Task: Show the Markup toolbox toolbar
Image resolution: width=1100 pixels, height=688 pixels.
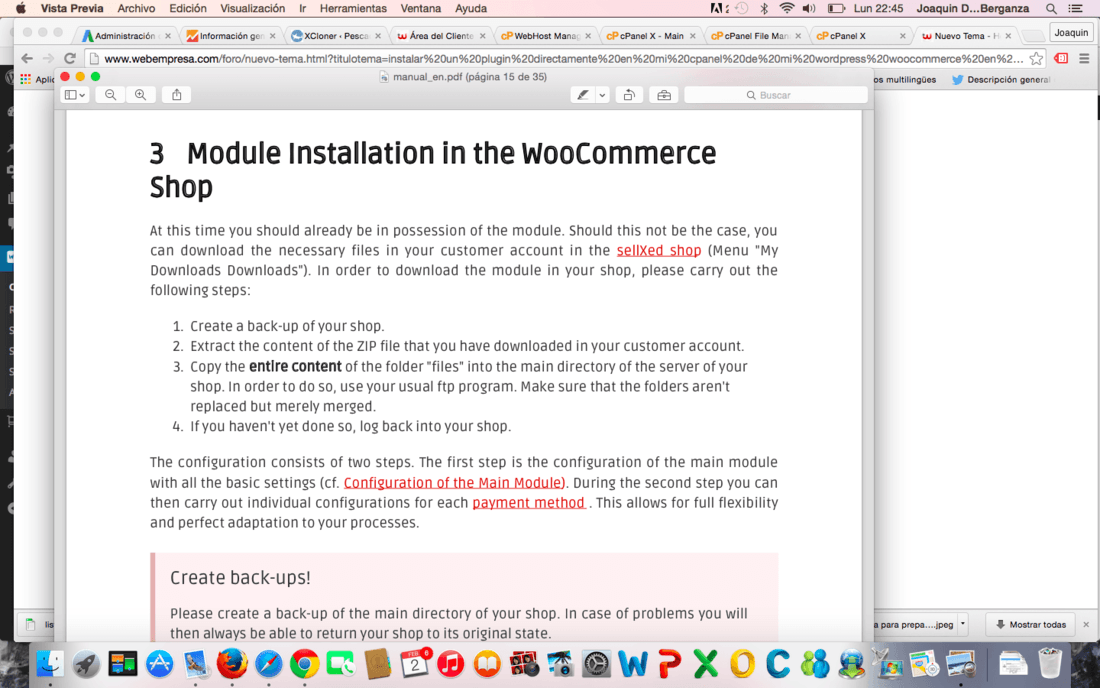Action: click(664, 95)
